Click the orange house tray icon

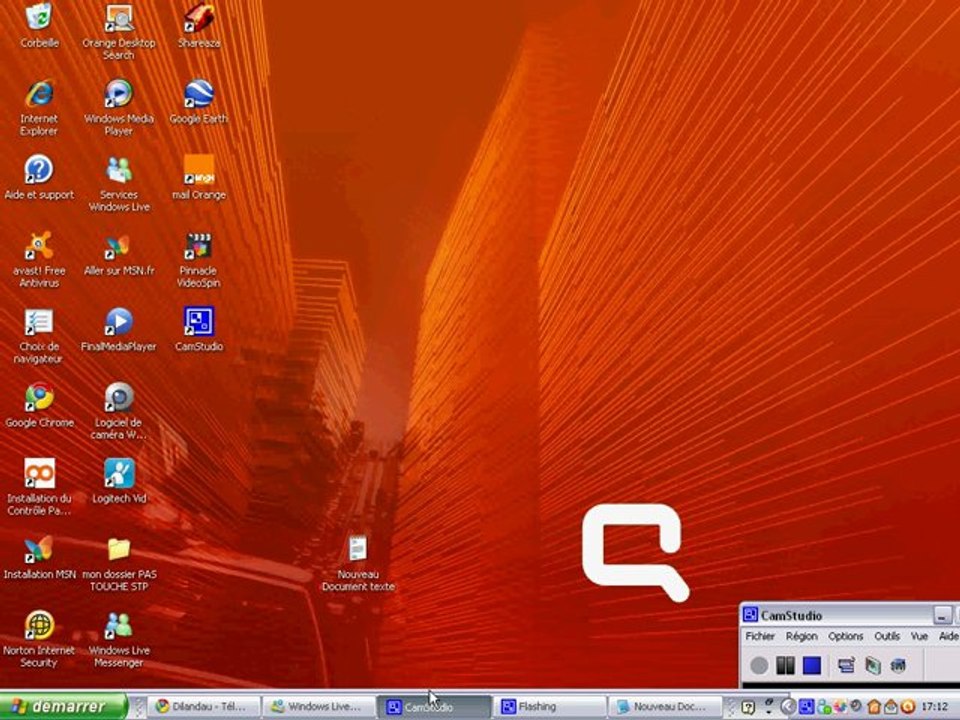(x=874, y=707)
